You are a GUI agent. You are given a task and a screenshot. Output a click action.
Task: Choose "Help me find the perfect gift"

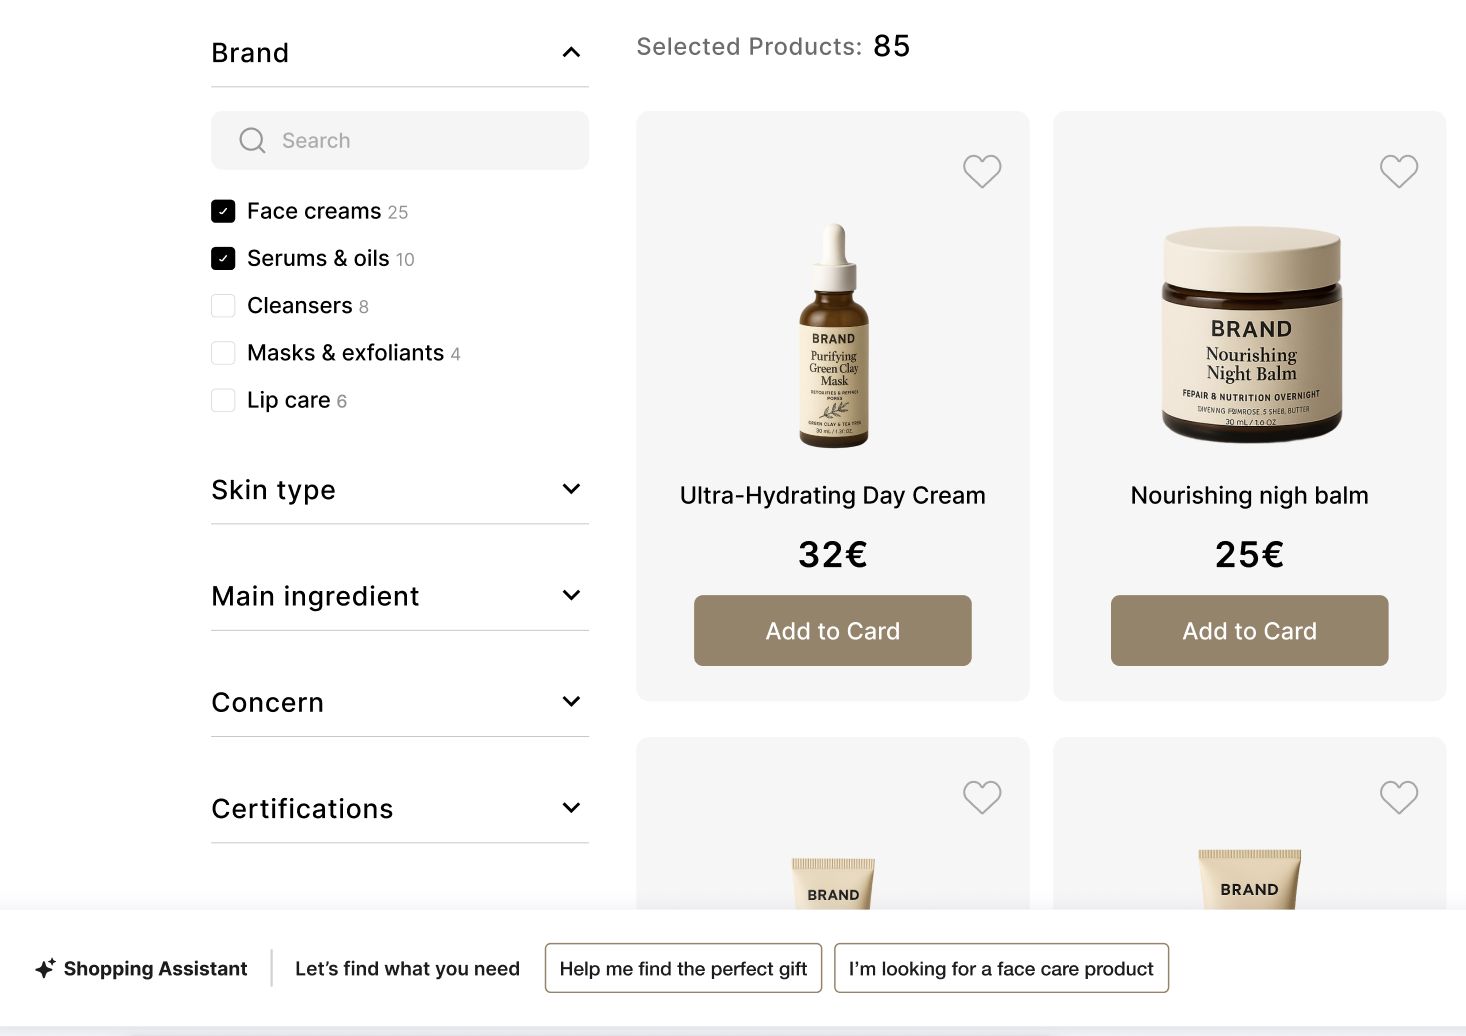(x=683, y=968)
